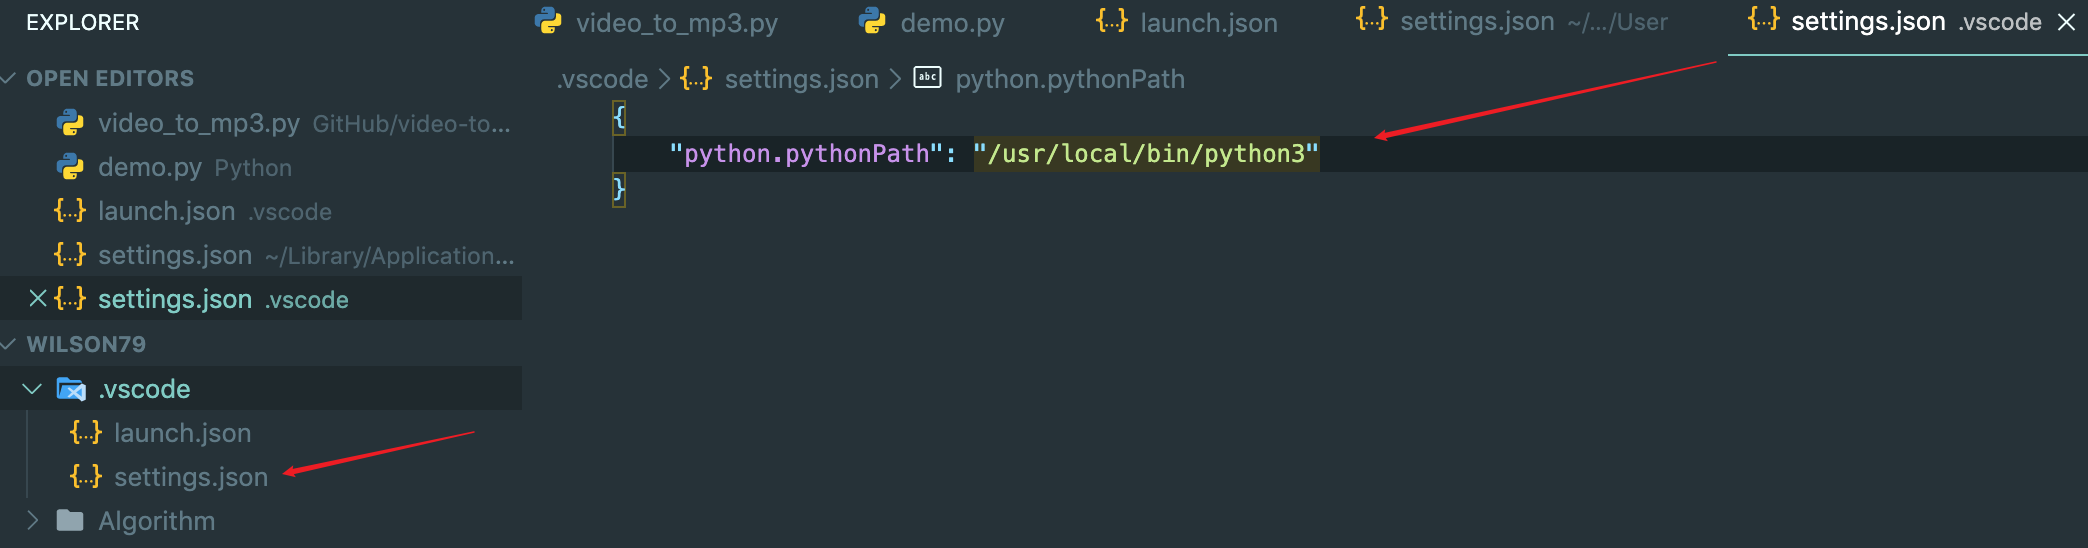Screen dimensions: 2088x548
Task: Click JSON braces icon on launch.json tab
Action: pyautogui.click(x=1111, y=21)
